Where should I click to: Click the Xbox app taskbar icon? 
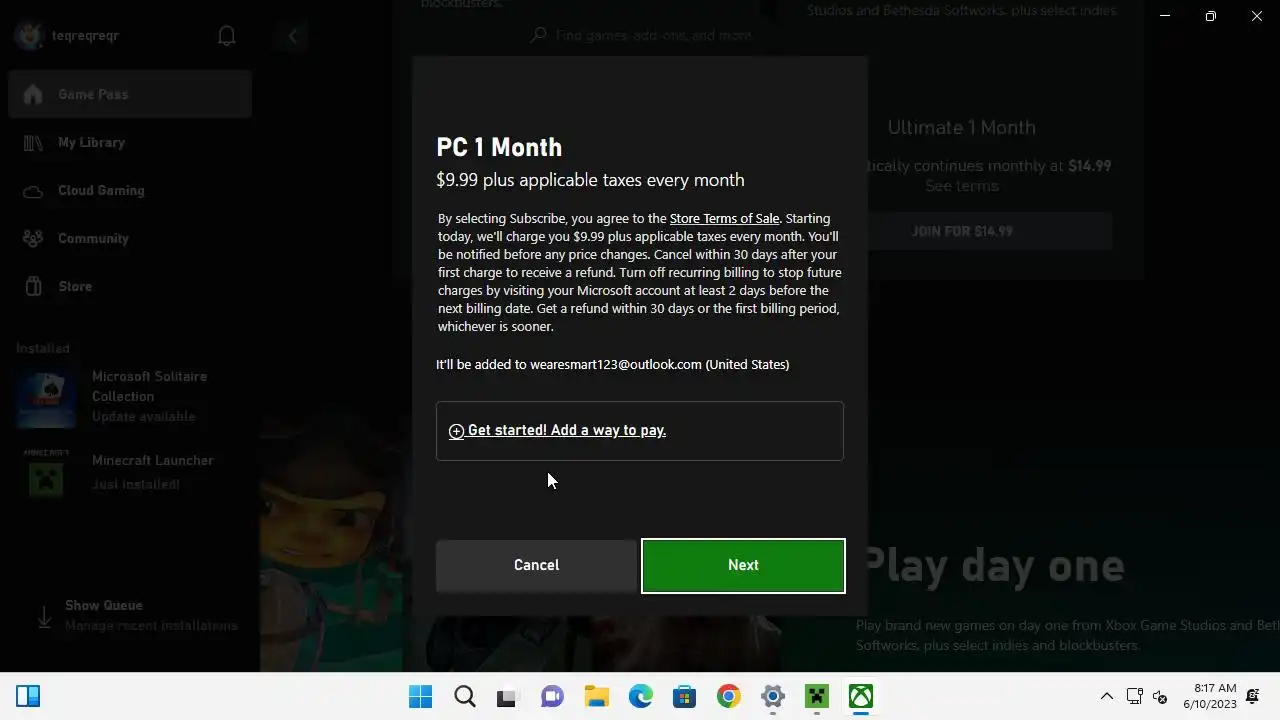861,697
